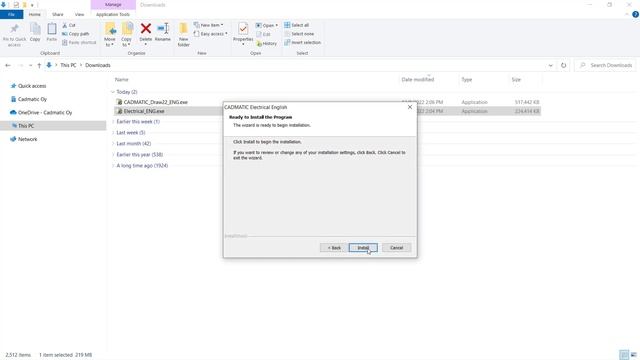
Task: Switch to large icons view layout
Action: [x=633, y=355]
